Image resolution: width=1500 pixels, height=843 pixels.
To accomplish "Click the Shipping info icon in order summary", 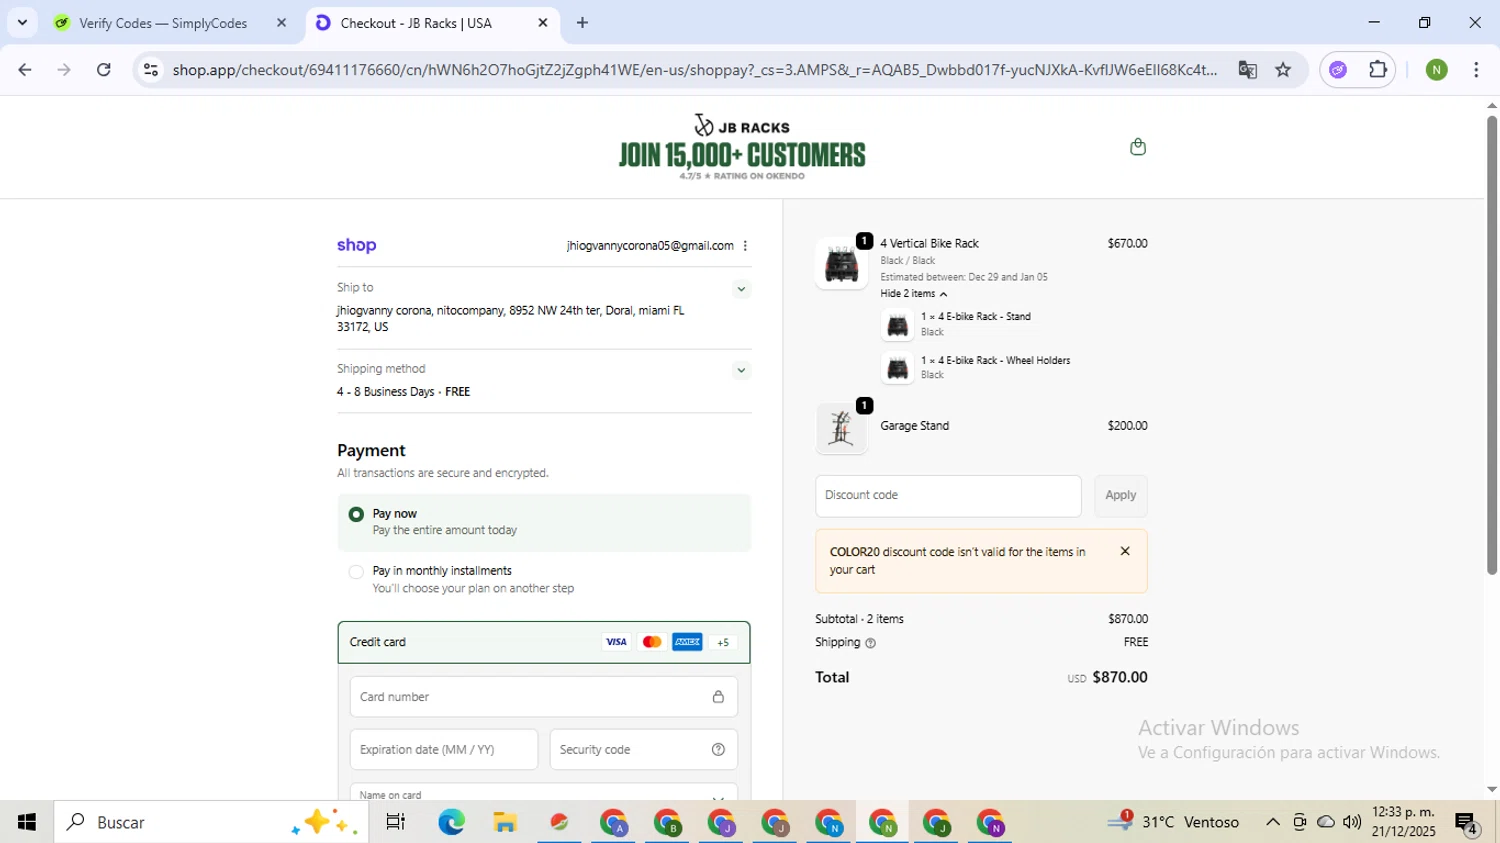I will 870,643.
